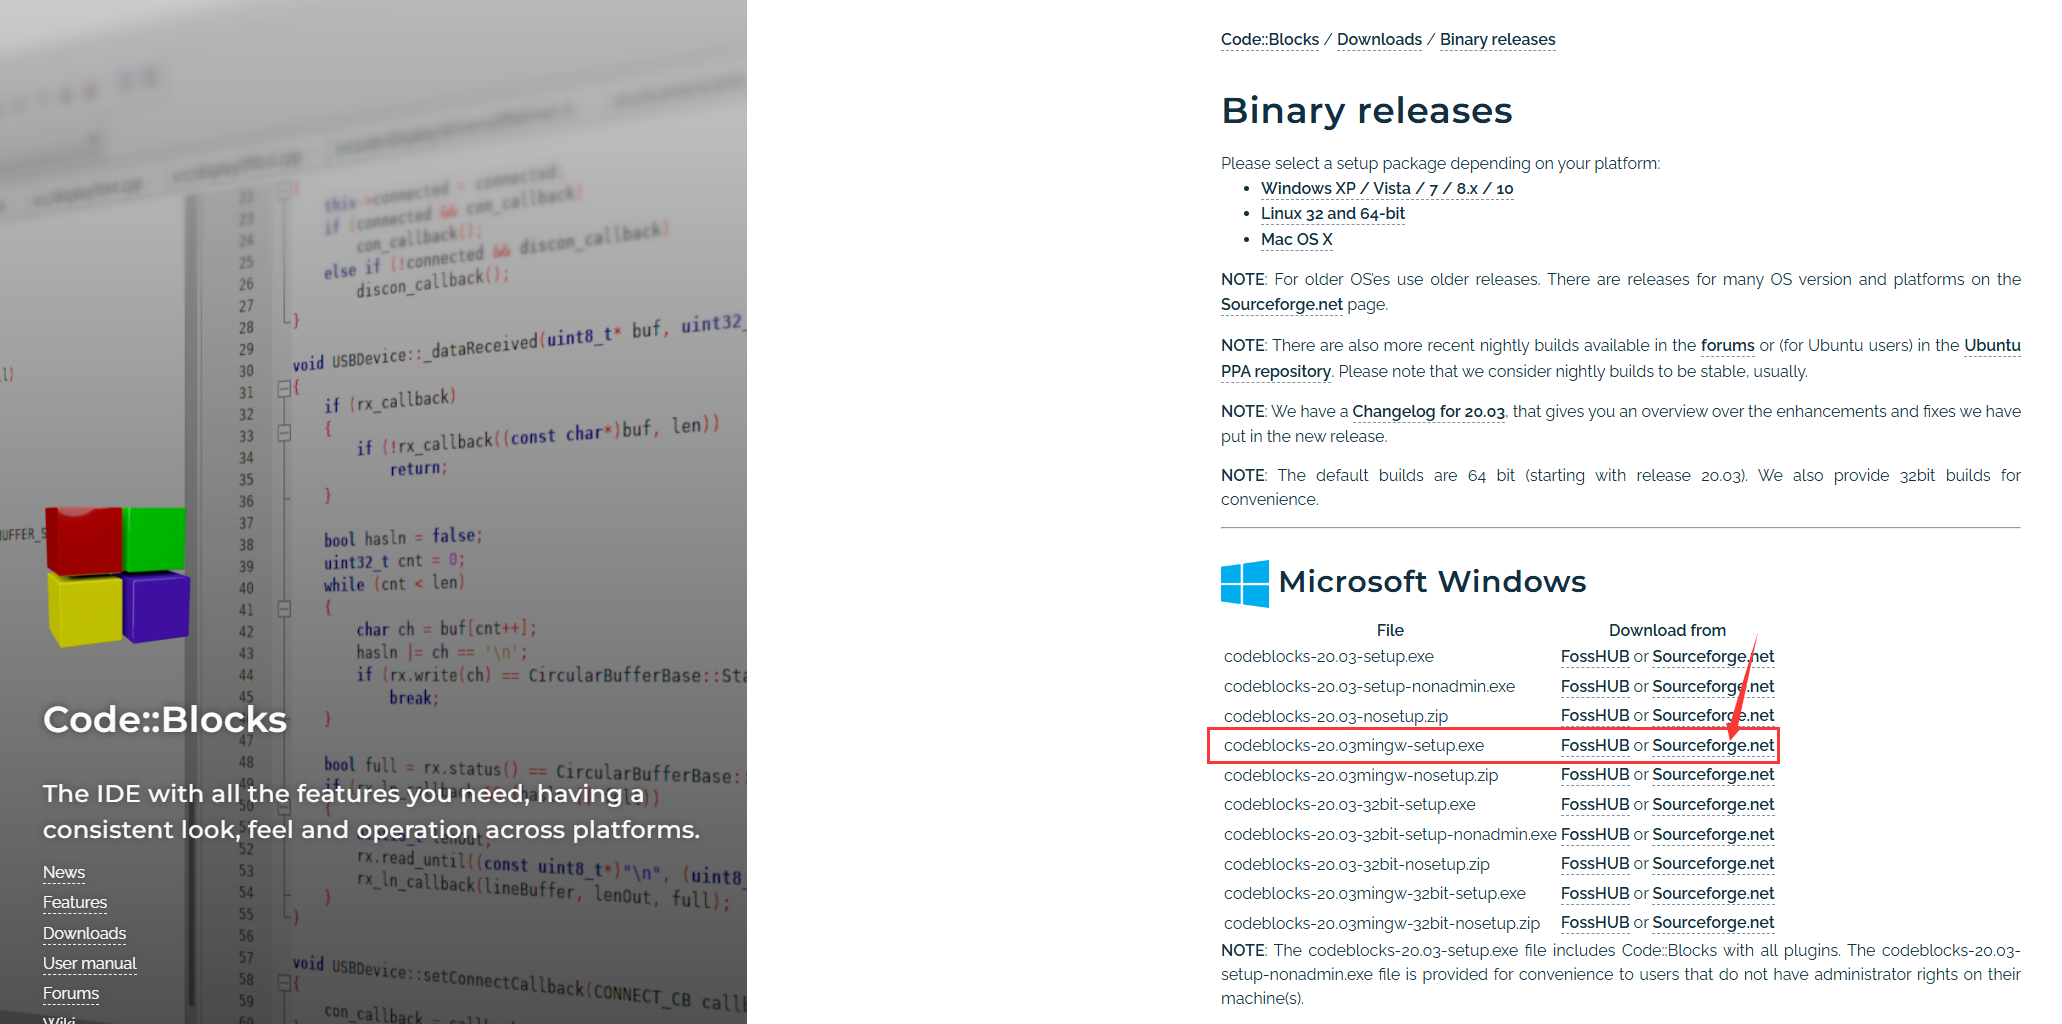Image resolution: width=2062 pixels, height=1024 pixels.
Task: Download codeblocks-20.03-32bit-setup.exe from Sourceforge.net
Action: tap(1713, 804)
